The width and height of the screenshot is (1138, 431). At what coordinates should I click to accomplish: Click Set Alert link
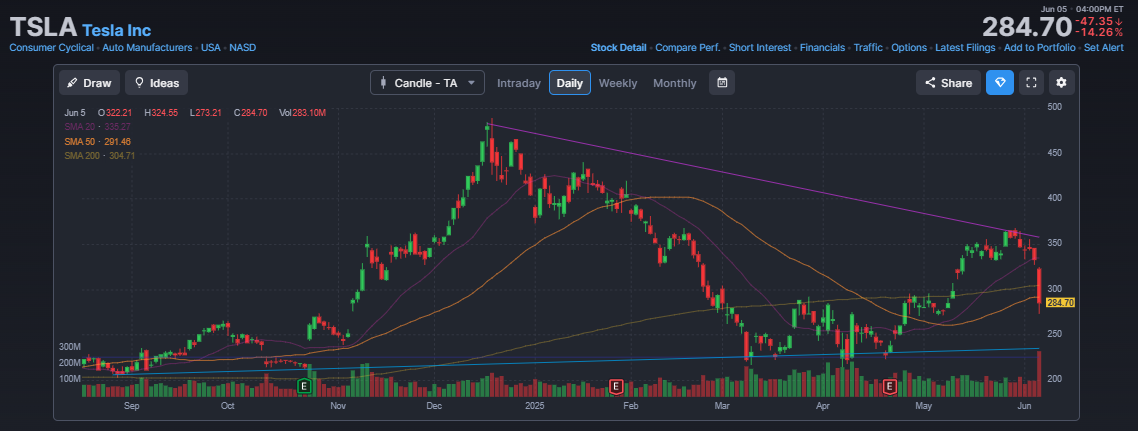(x=1106, y=47)
